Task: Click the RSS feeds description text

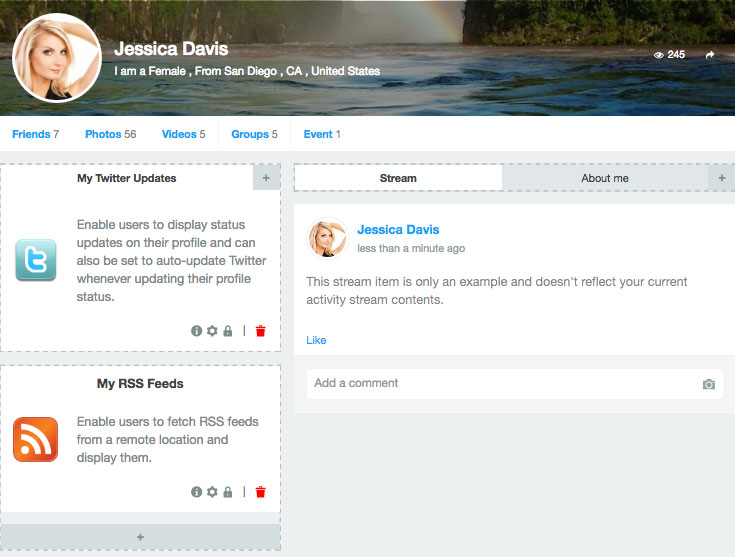Action: point(168,439)
